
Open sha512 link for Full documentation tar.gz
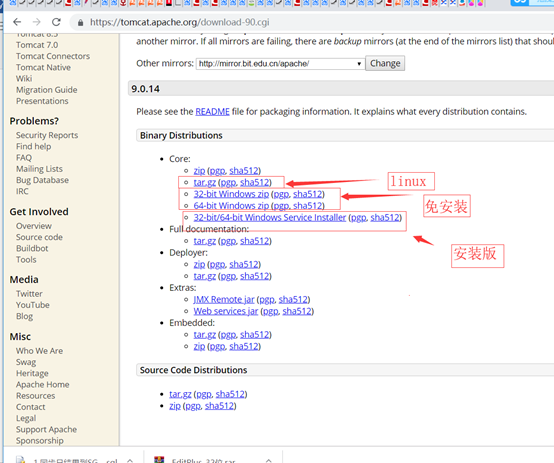(255, 241)
